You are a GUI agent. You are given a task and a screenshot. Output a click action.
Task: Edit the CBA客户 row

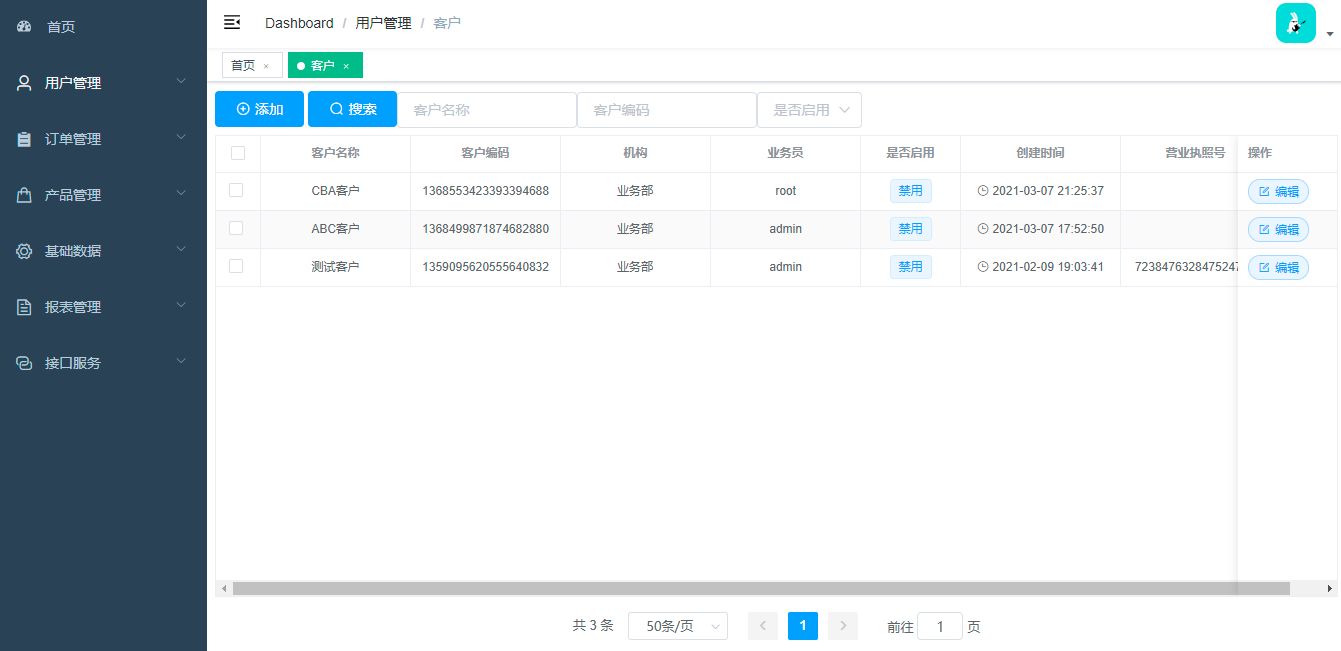tap(1278, 192)
